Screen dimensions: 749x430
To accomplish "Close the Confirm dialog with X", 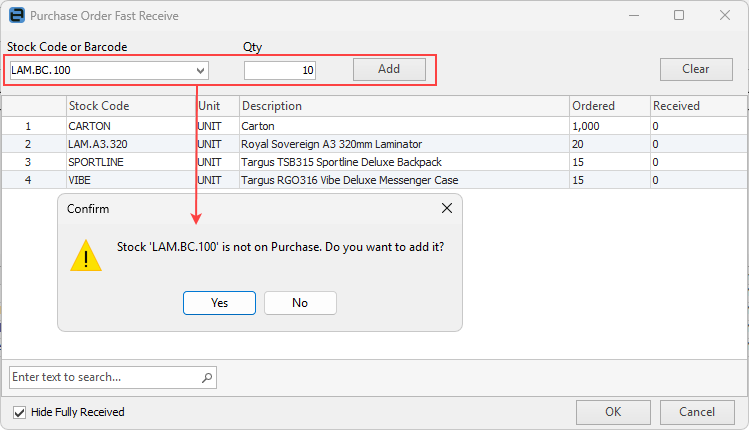I will (x=447, y=209).
